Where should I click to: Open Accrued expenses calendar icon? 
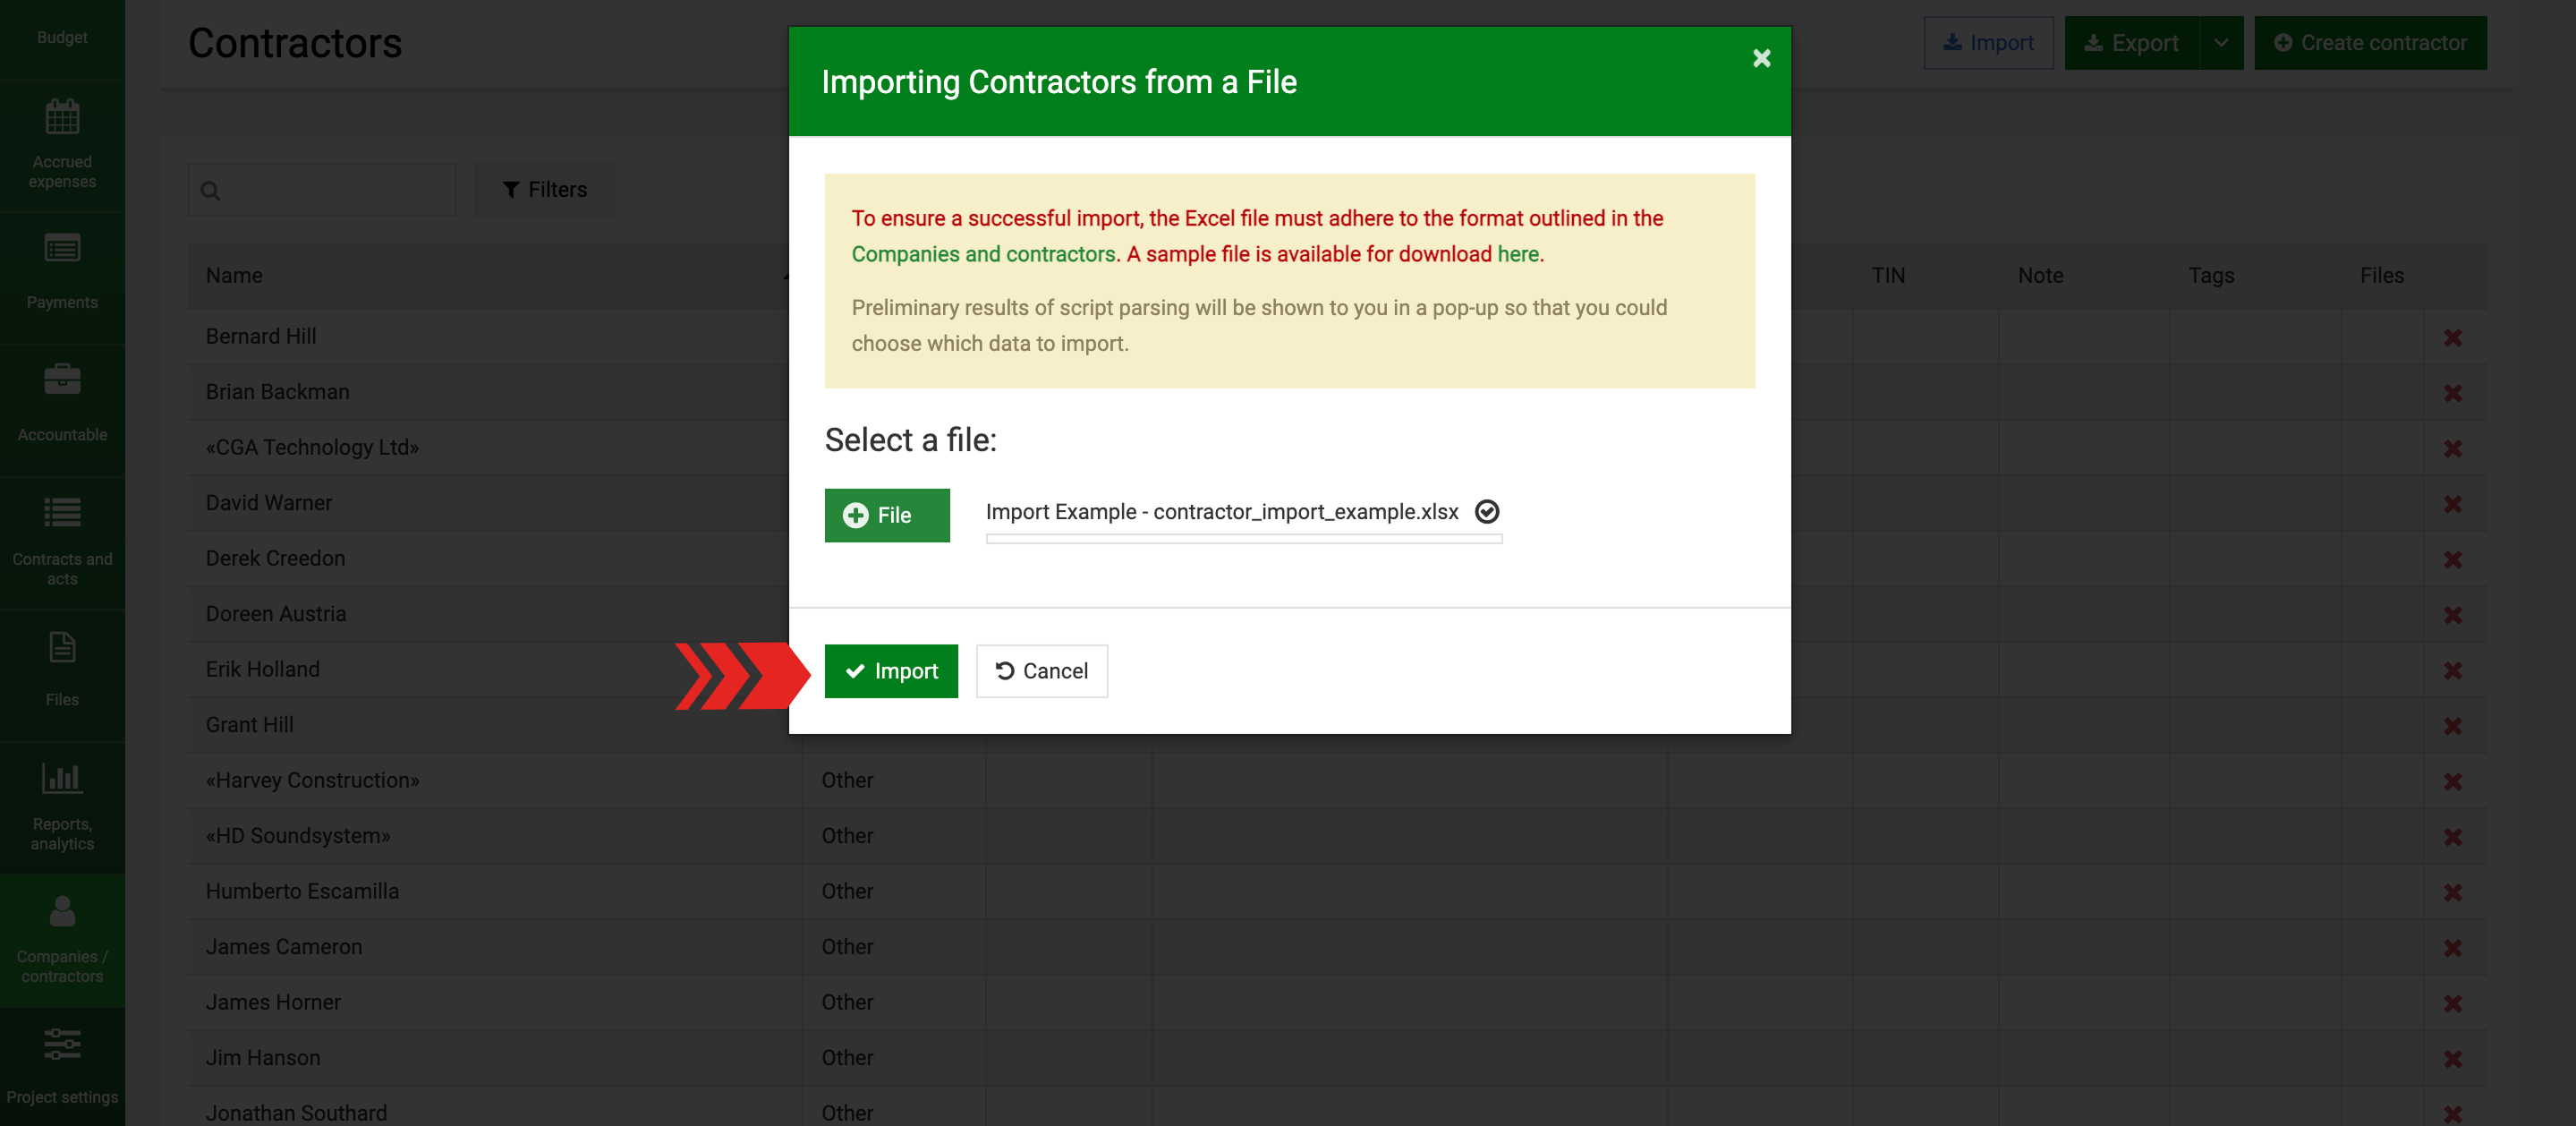click(x=62, y=117)
